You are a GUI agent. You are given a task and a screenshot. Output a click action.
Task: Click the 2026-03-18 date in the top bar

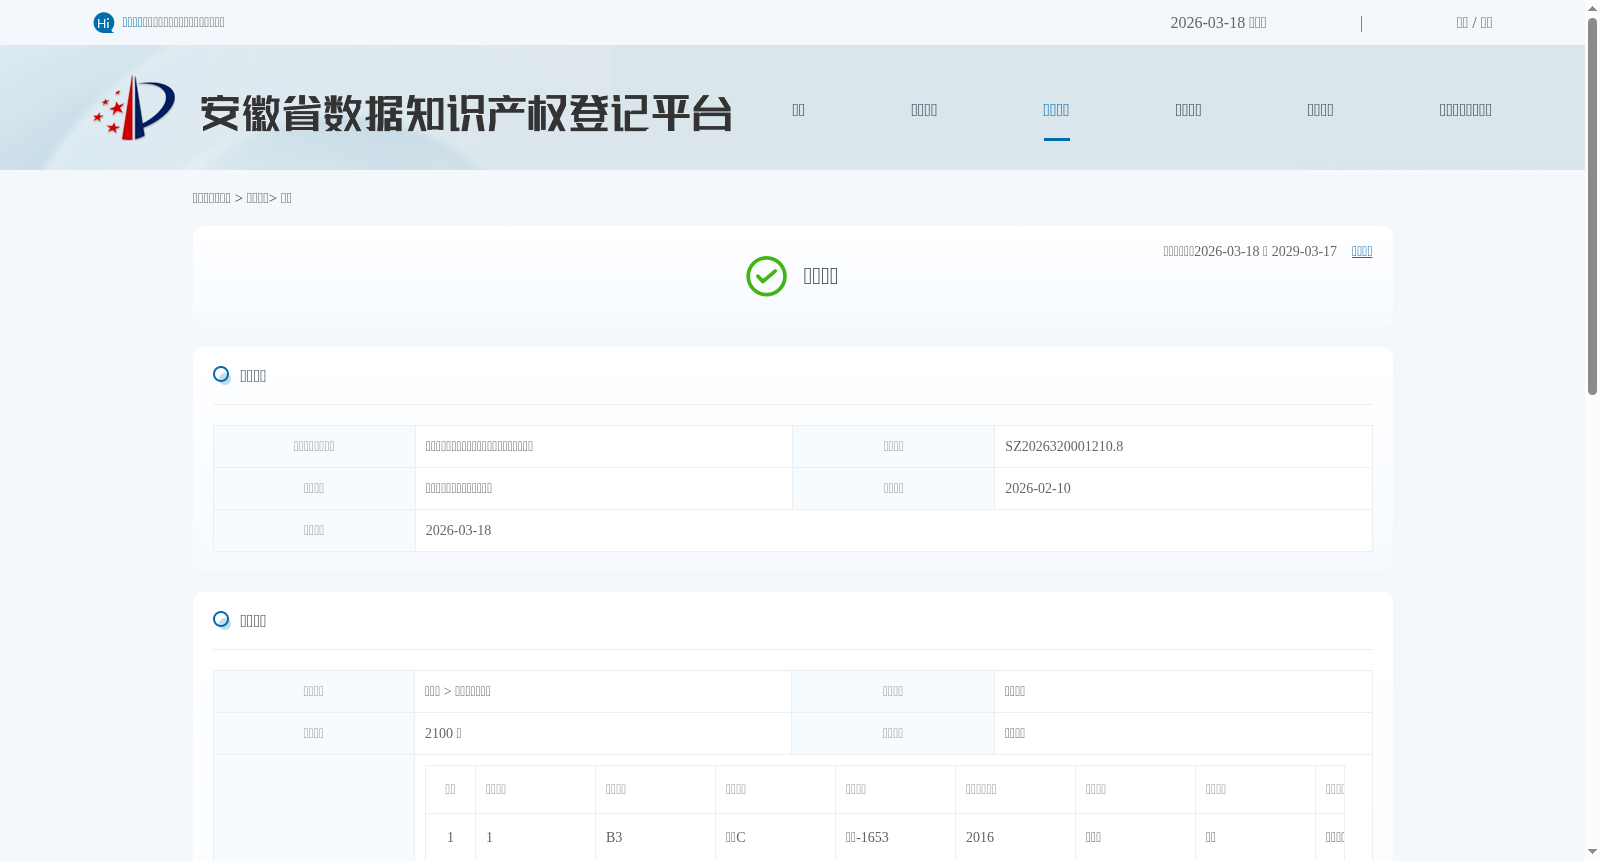click(1218, 23)
